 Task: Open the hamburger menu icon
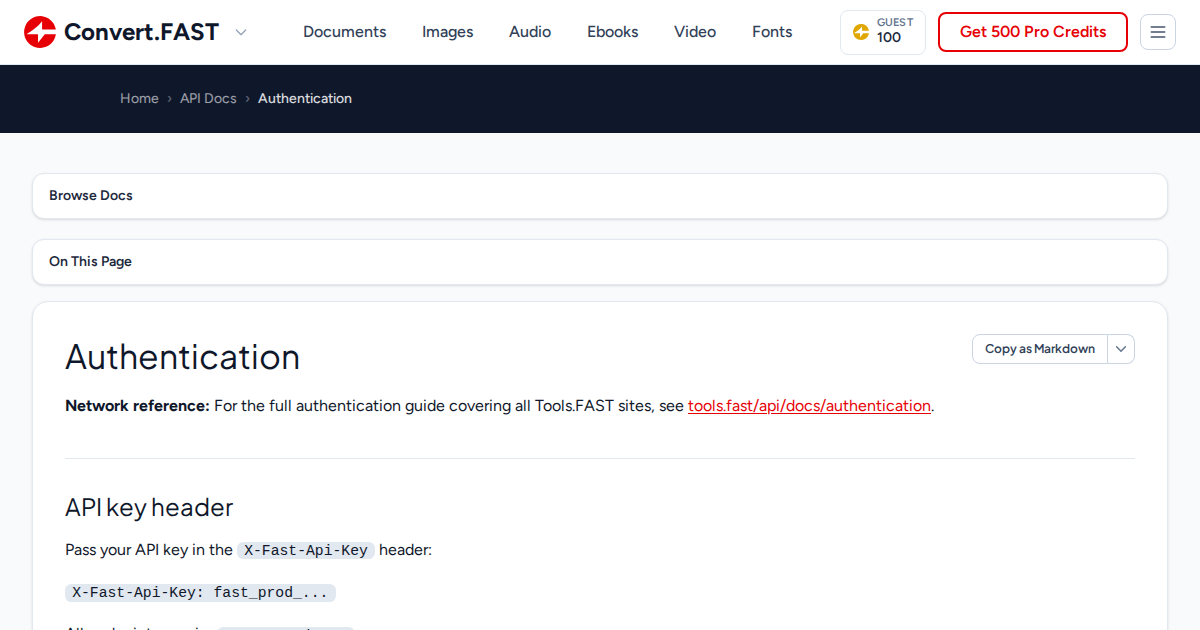[x=1158, y=32]
